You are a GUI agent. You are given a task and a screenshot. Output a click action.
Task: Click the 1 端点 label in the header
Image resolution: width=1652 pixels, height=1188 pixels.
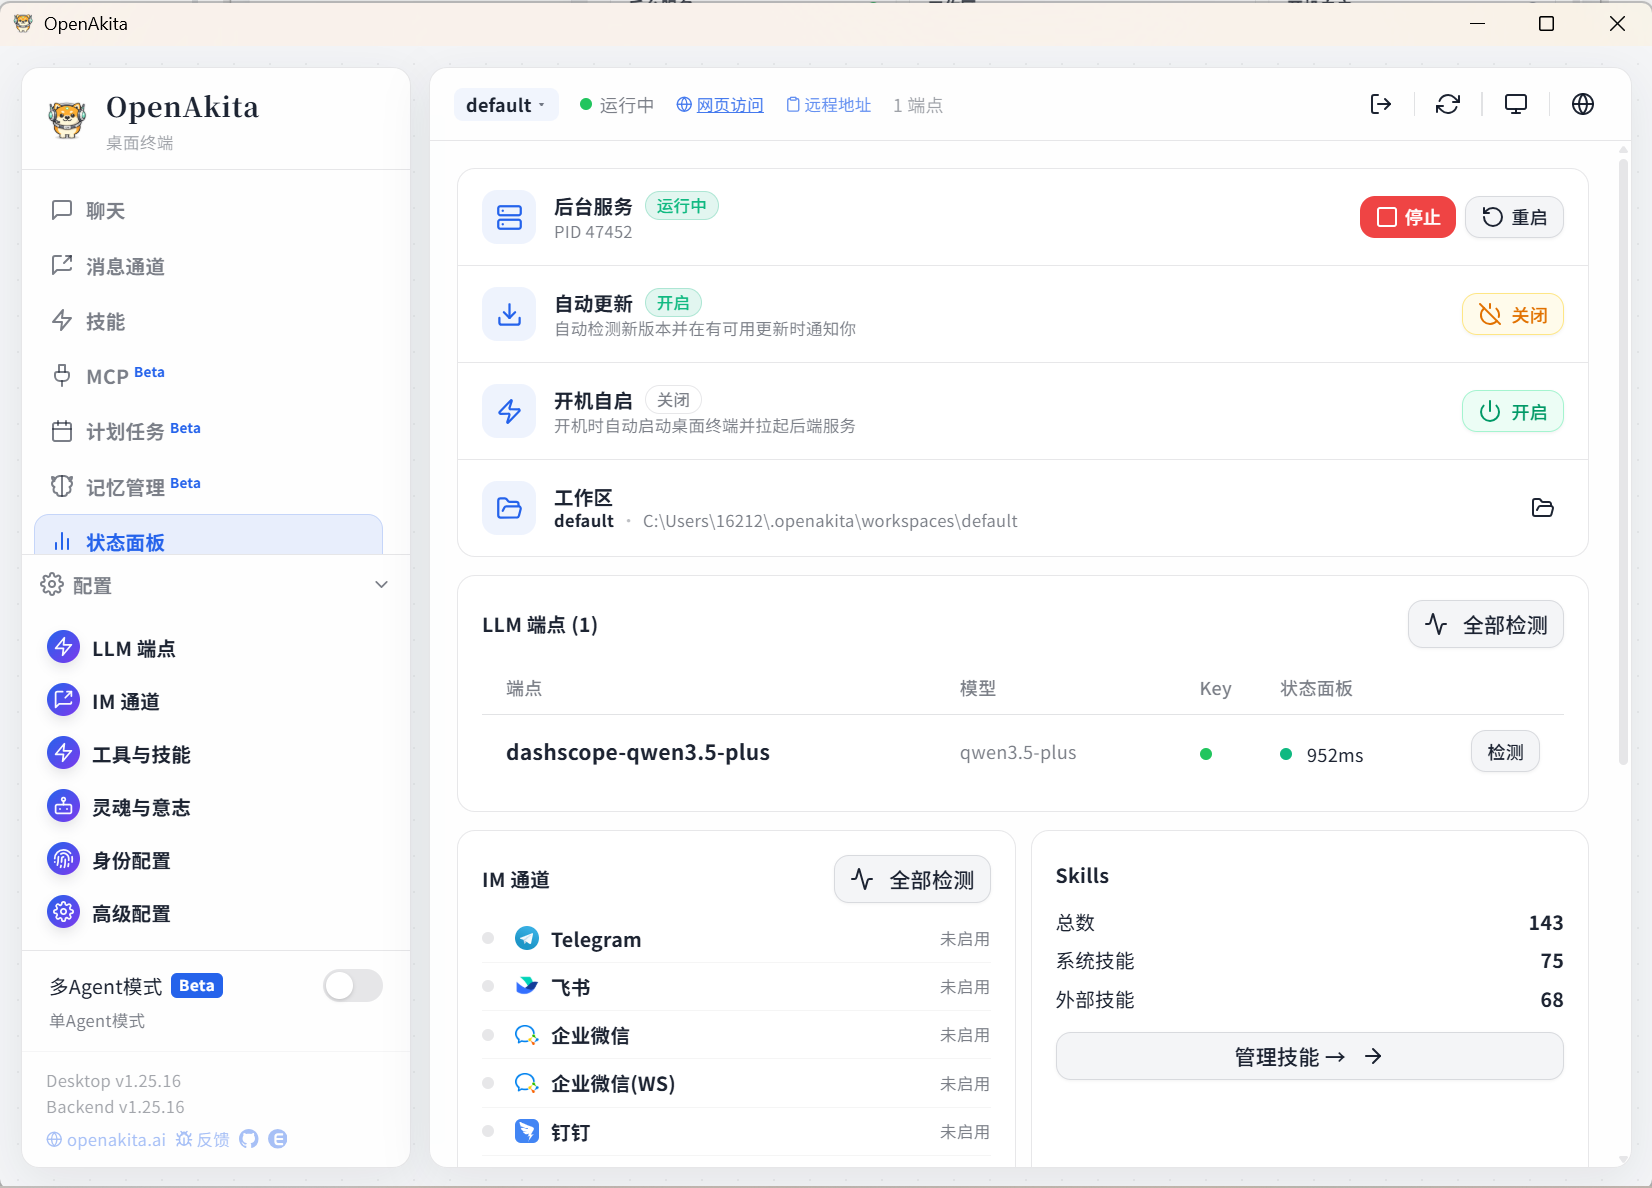918,105
